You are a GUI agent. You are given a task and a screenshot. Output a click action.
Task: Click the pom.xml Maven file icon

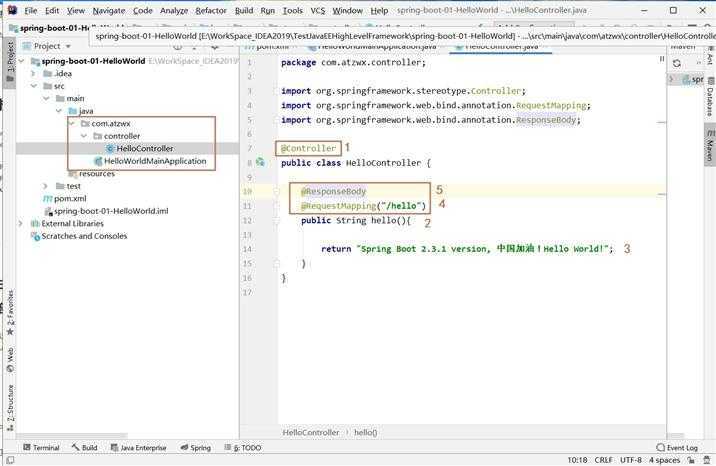coord(47,199)
